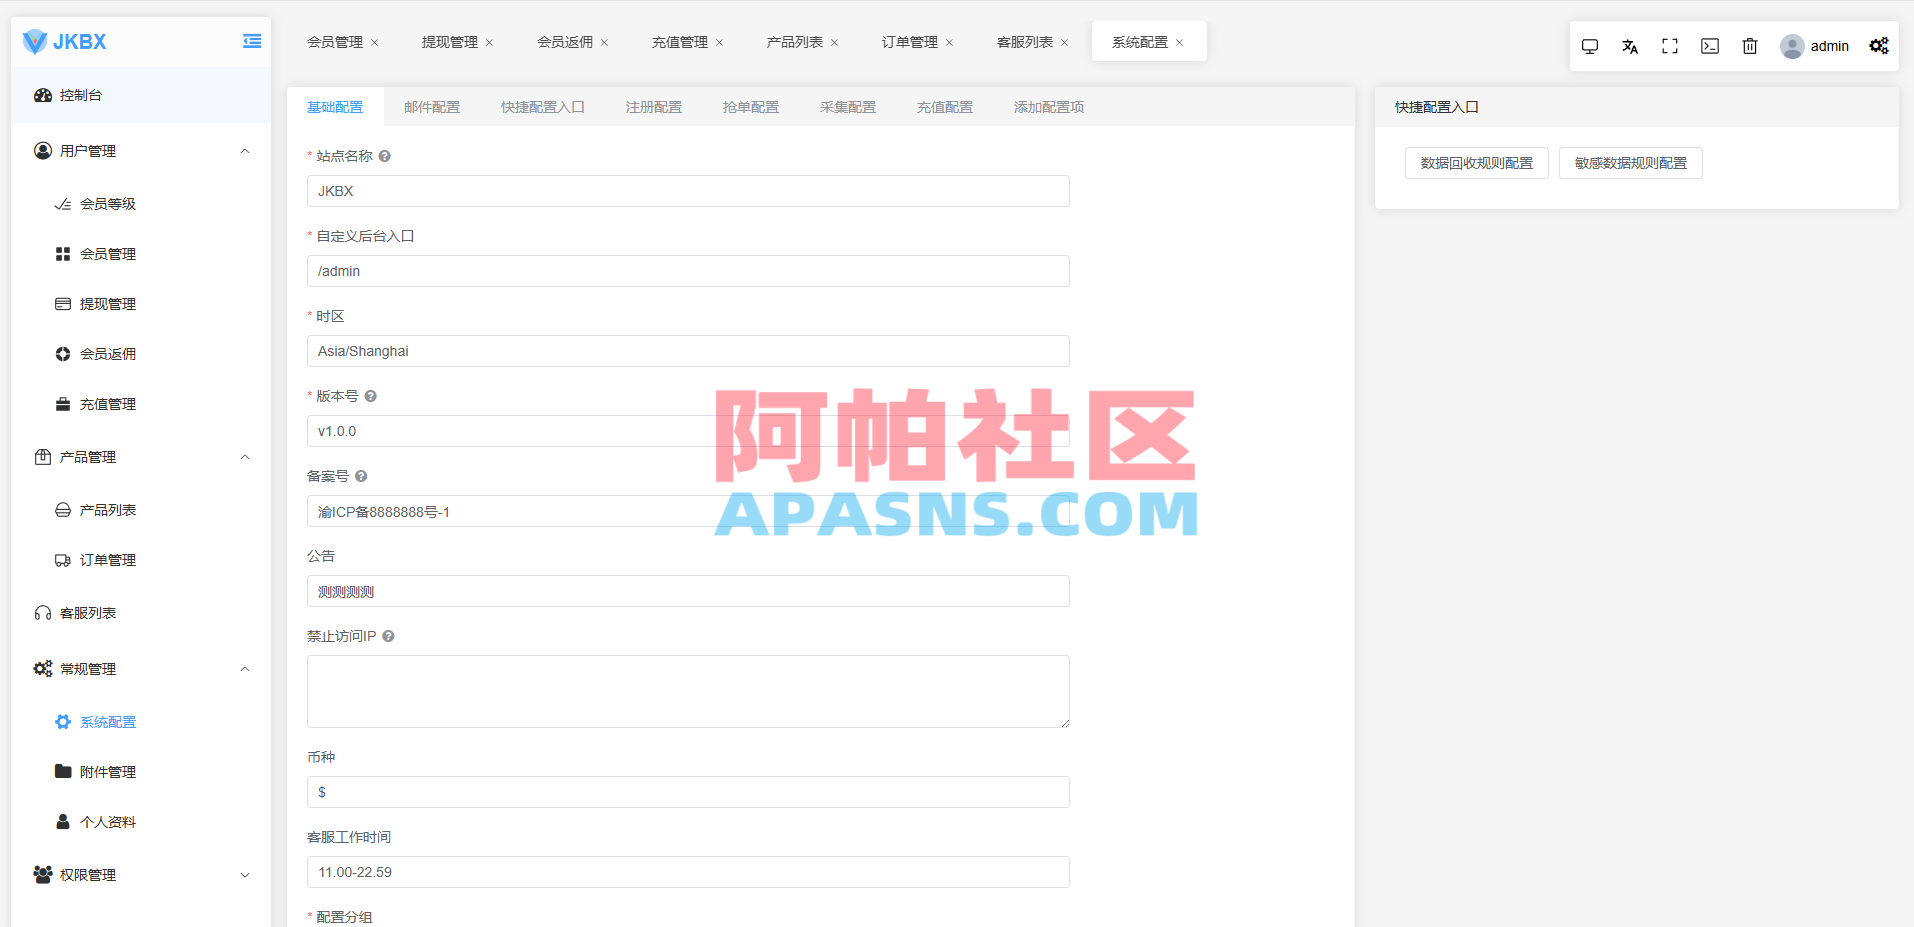Select the 充值配置 tab
The width and height of the screenshot is (1914, 927).
point(945,107)
